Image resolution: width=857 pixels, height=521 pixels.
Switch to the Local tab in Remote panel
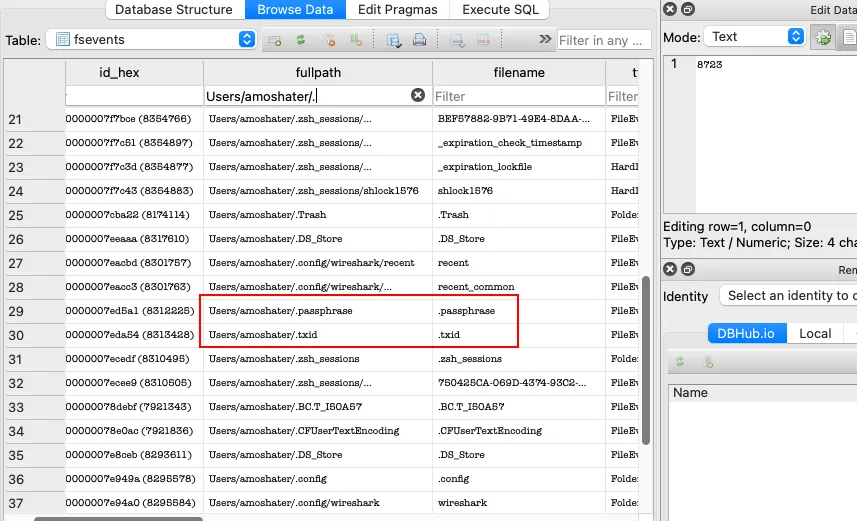pyautogui.click(x=815, y=333)
